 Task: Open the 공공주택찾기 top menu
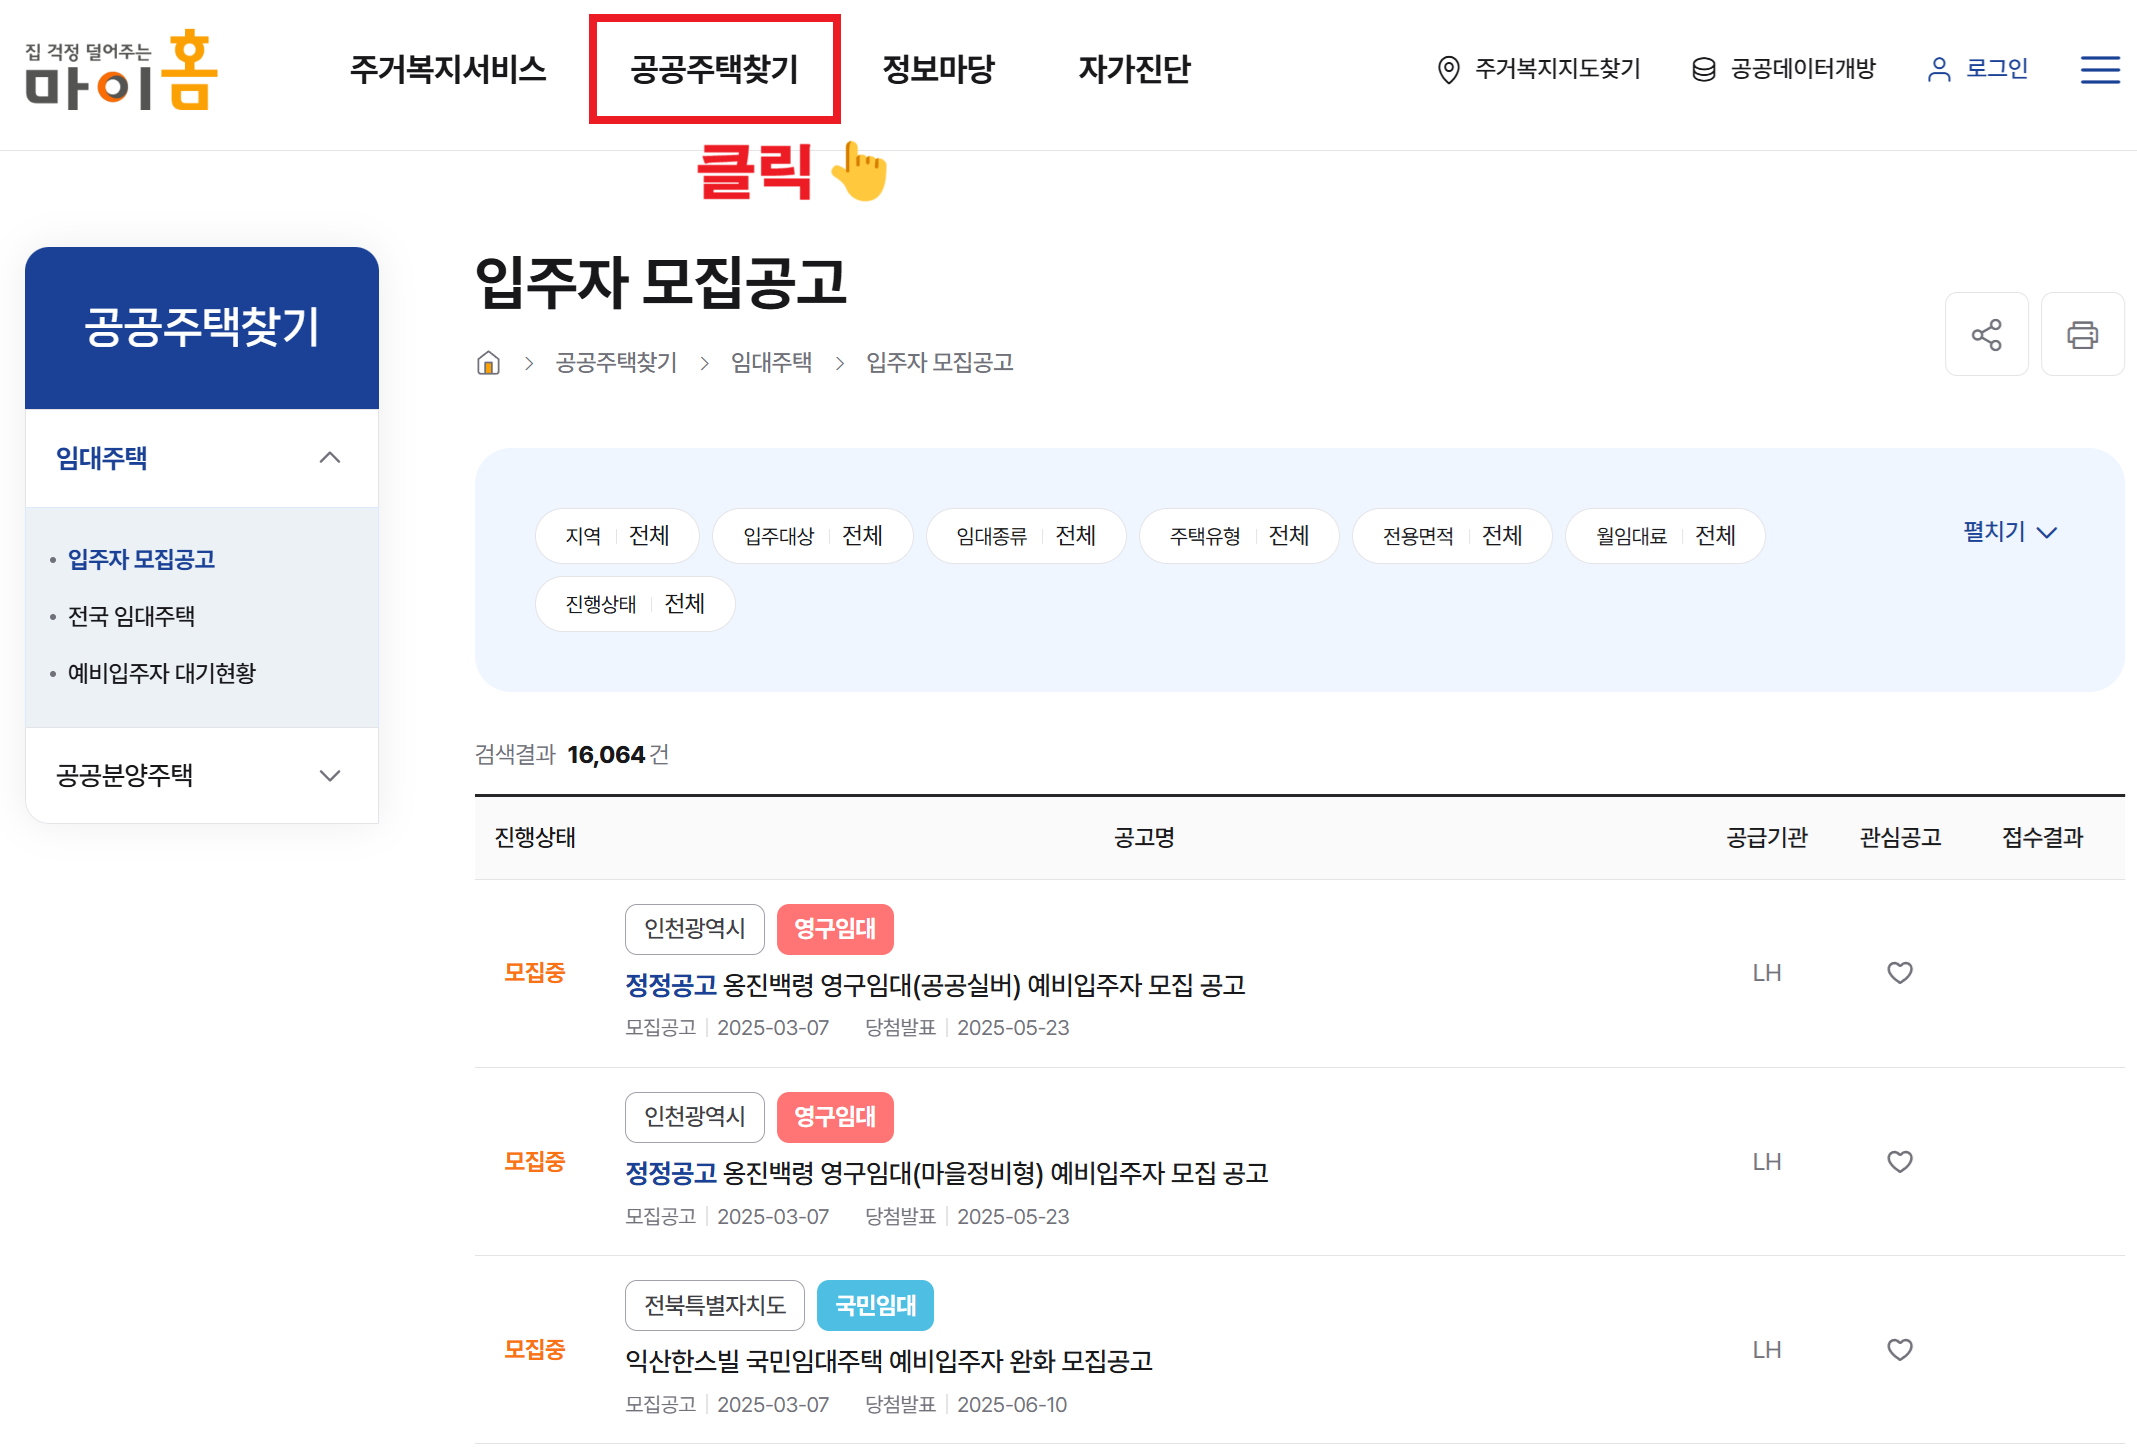click(x=714, y=69)
